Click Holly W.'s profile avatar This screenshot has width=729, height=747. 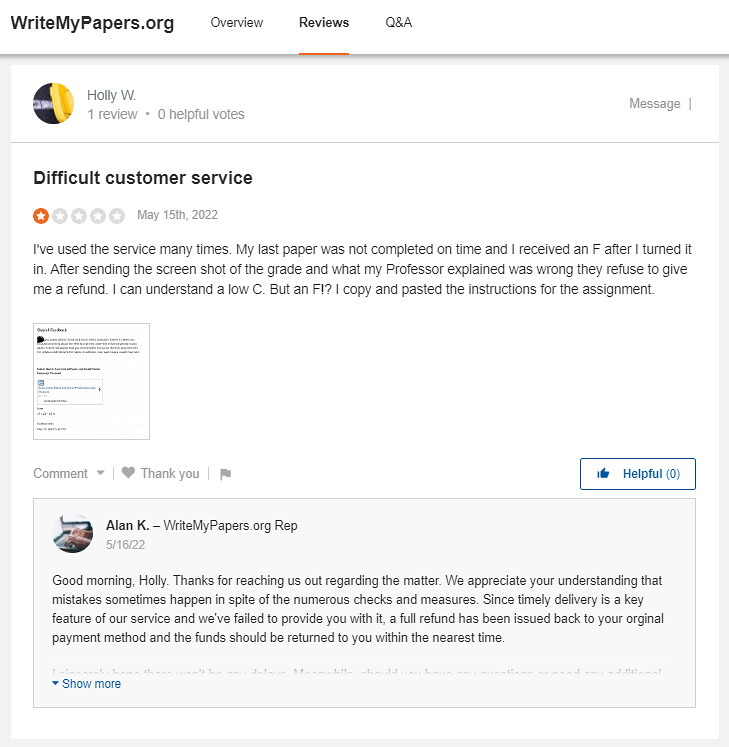coord(53,104)
